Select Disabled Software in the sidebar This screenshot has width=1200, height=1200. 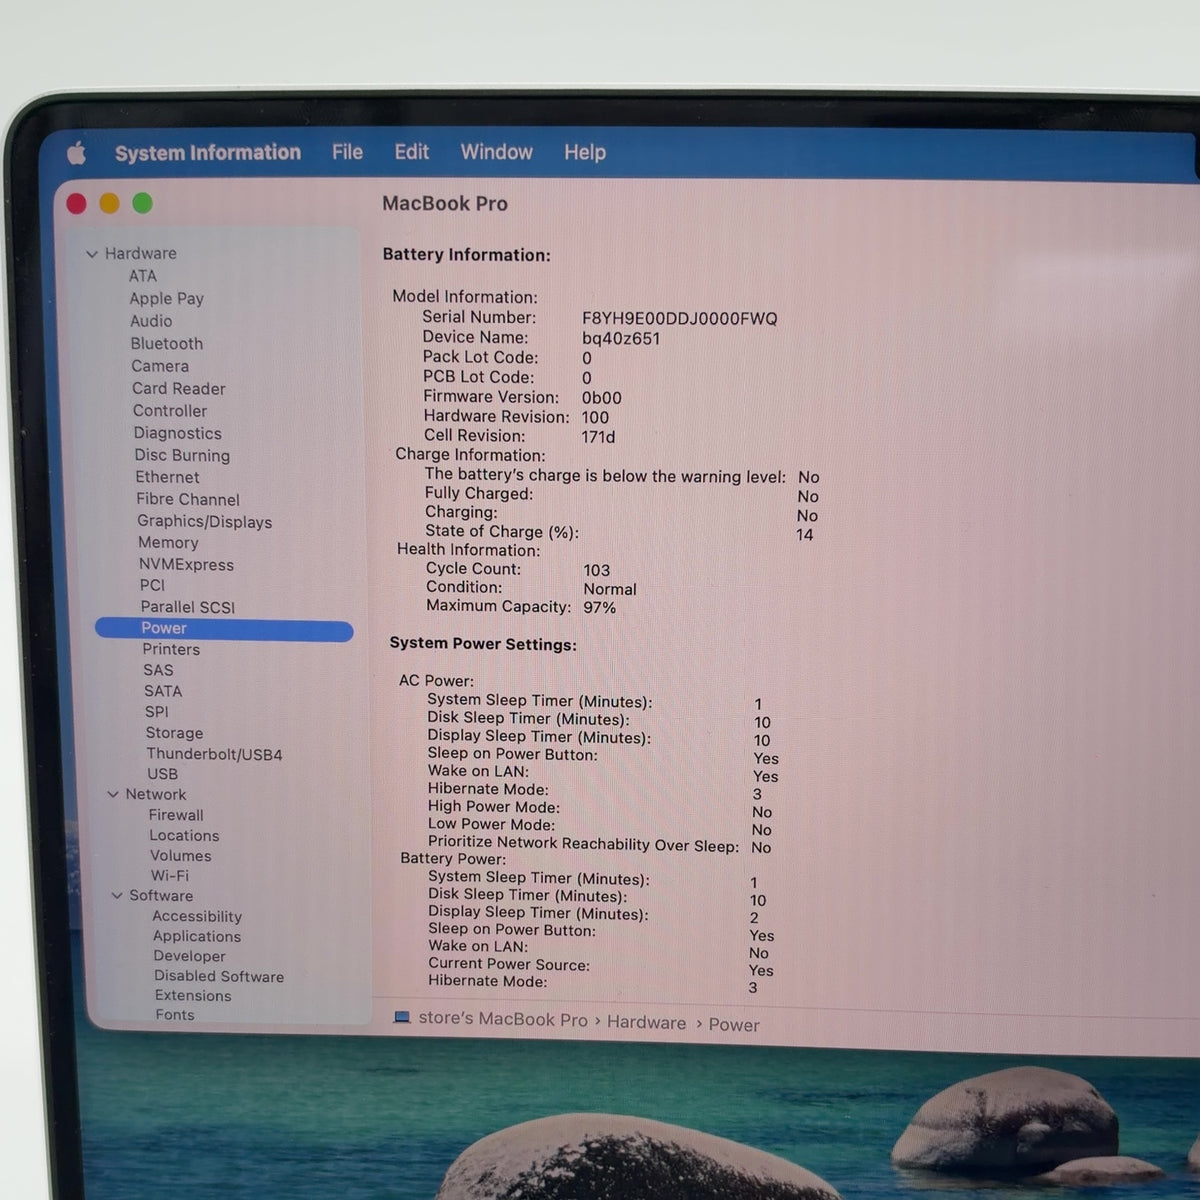click(219, 976)
